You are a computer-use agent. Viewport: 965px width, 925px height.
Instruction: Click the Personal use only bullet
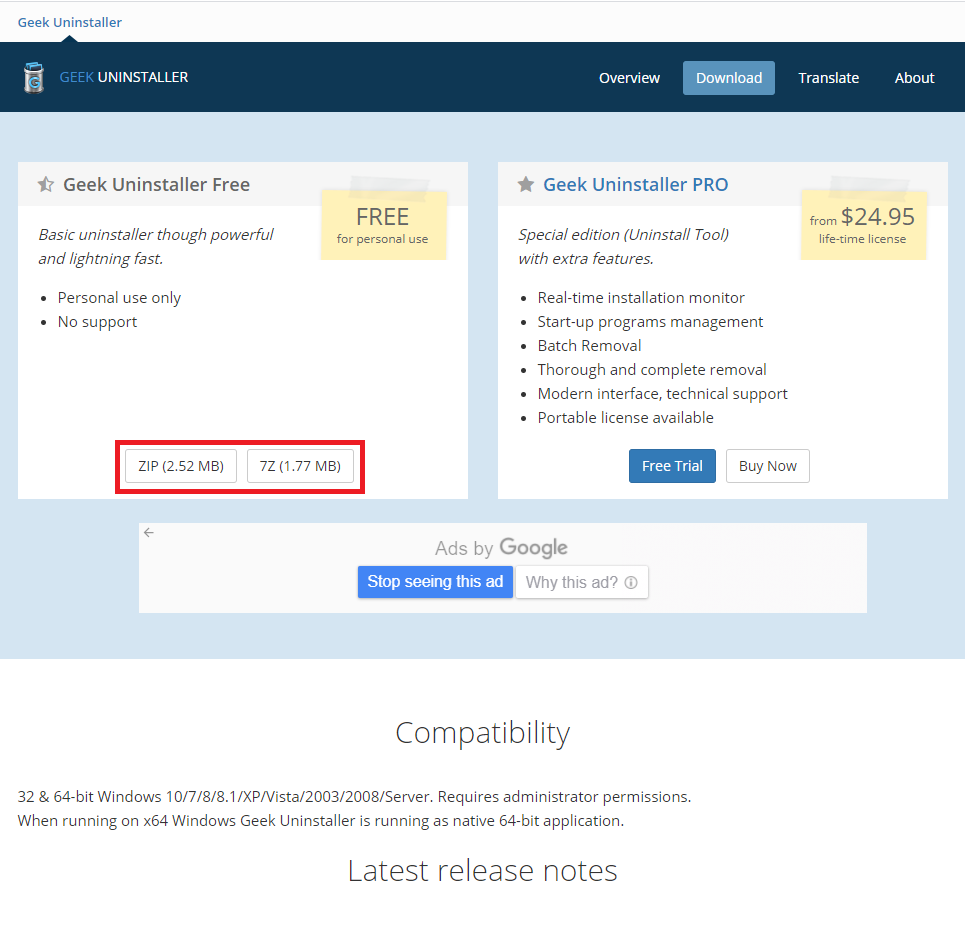[119, 298]
